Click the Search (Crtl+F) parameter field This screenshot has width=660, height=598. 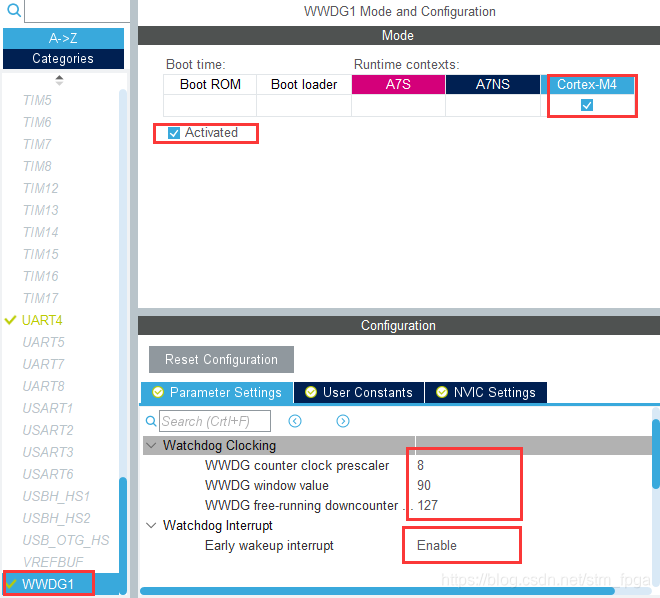pyautogui.click(x=215, y=421)
